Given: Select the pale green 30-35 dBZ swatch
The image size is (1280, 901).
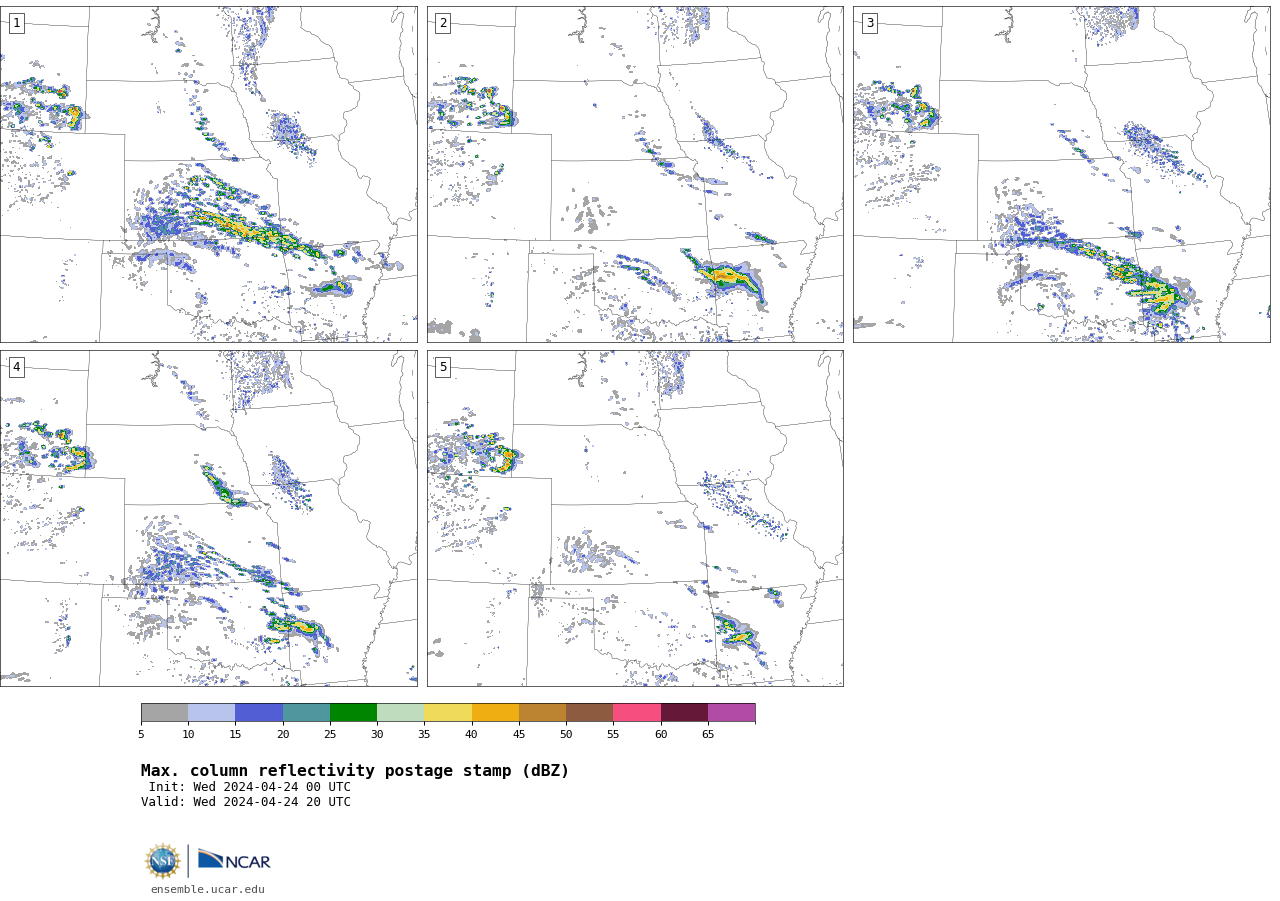Looking at the screenshot, I should (400, 713).
